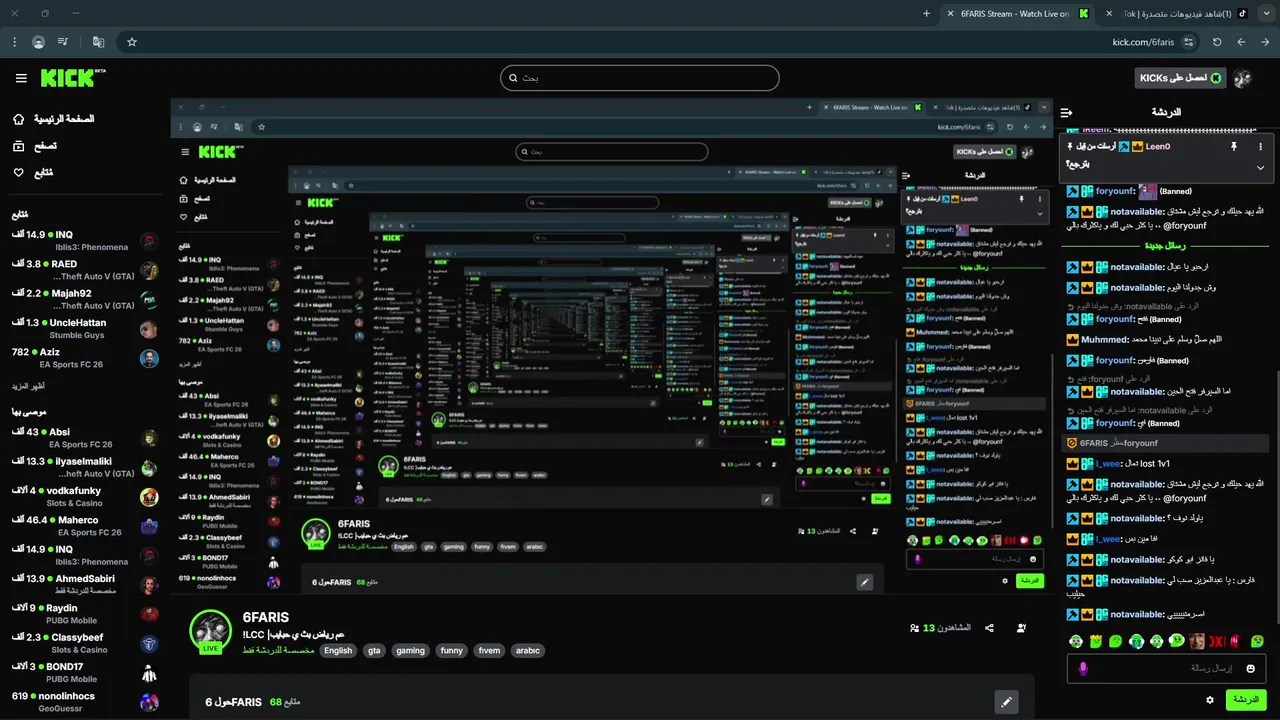Click the chat message input box

click(x=1167, y=668)
